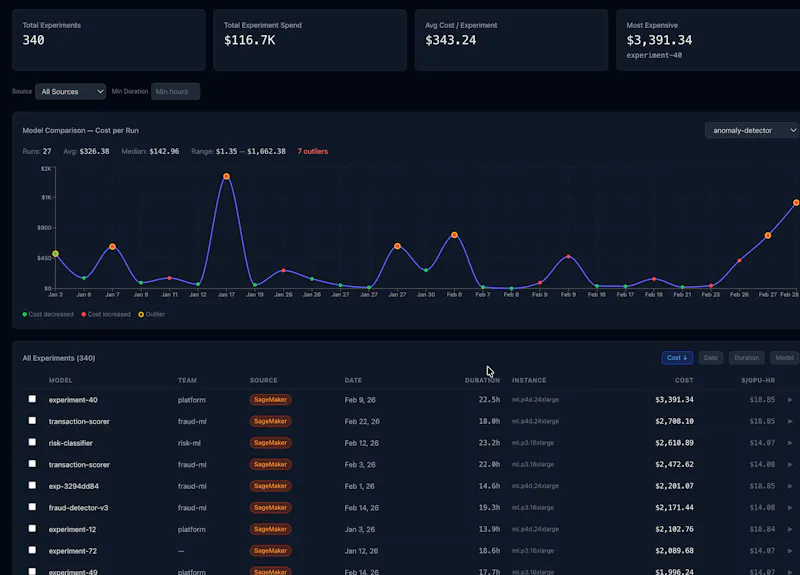
Task: Open the anomaly-detector model dropdown
Action: coord(752,130)
